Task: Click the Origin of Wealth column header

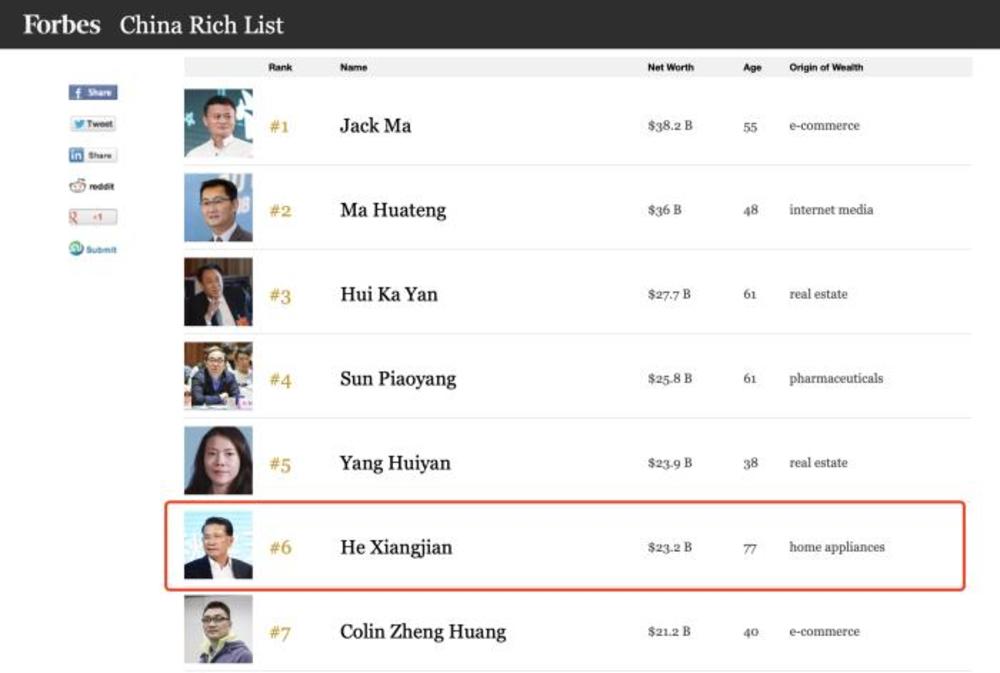Action: [x=826, y=68]
